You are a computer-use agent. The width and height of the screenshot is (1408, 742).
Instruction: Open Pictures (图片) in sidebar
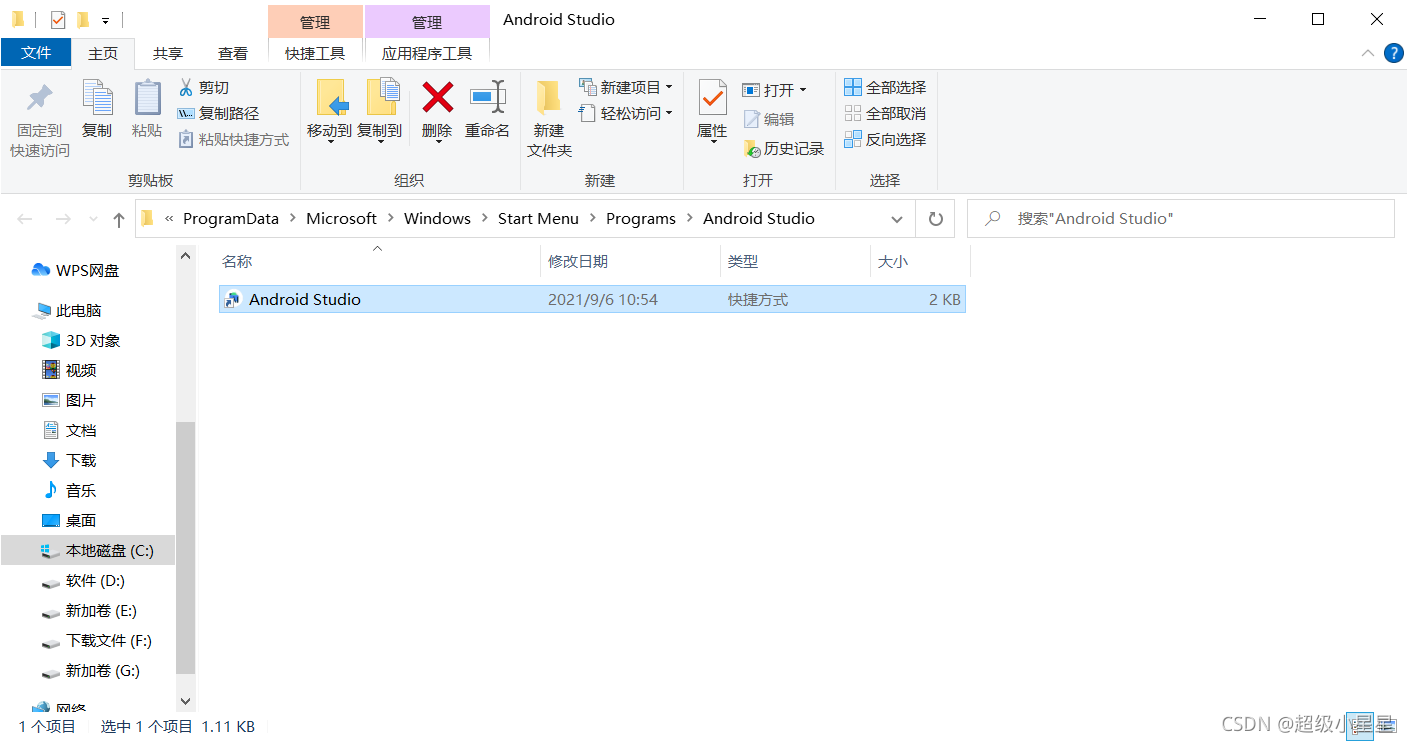tap(69, 400)
